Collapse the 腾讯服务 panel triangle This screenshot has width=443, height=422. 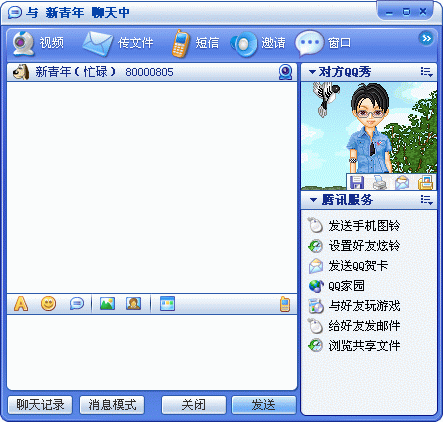coord(313,200)
